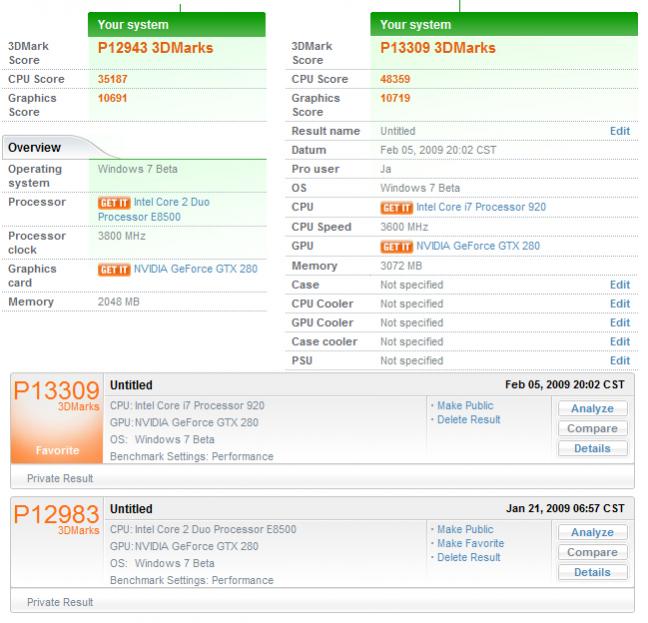Click Benchmark Settings: Performance under P12983
Screen dimensions: 648x623
tap(192, 580)
